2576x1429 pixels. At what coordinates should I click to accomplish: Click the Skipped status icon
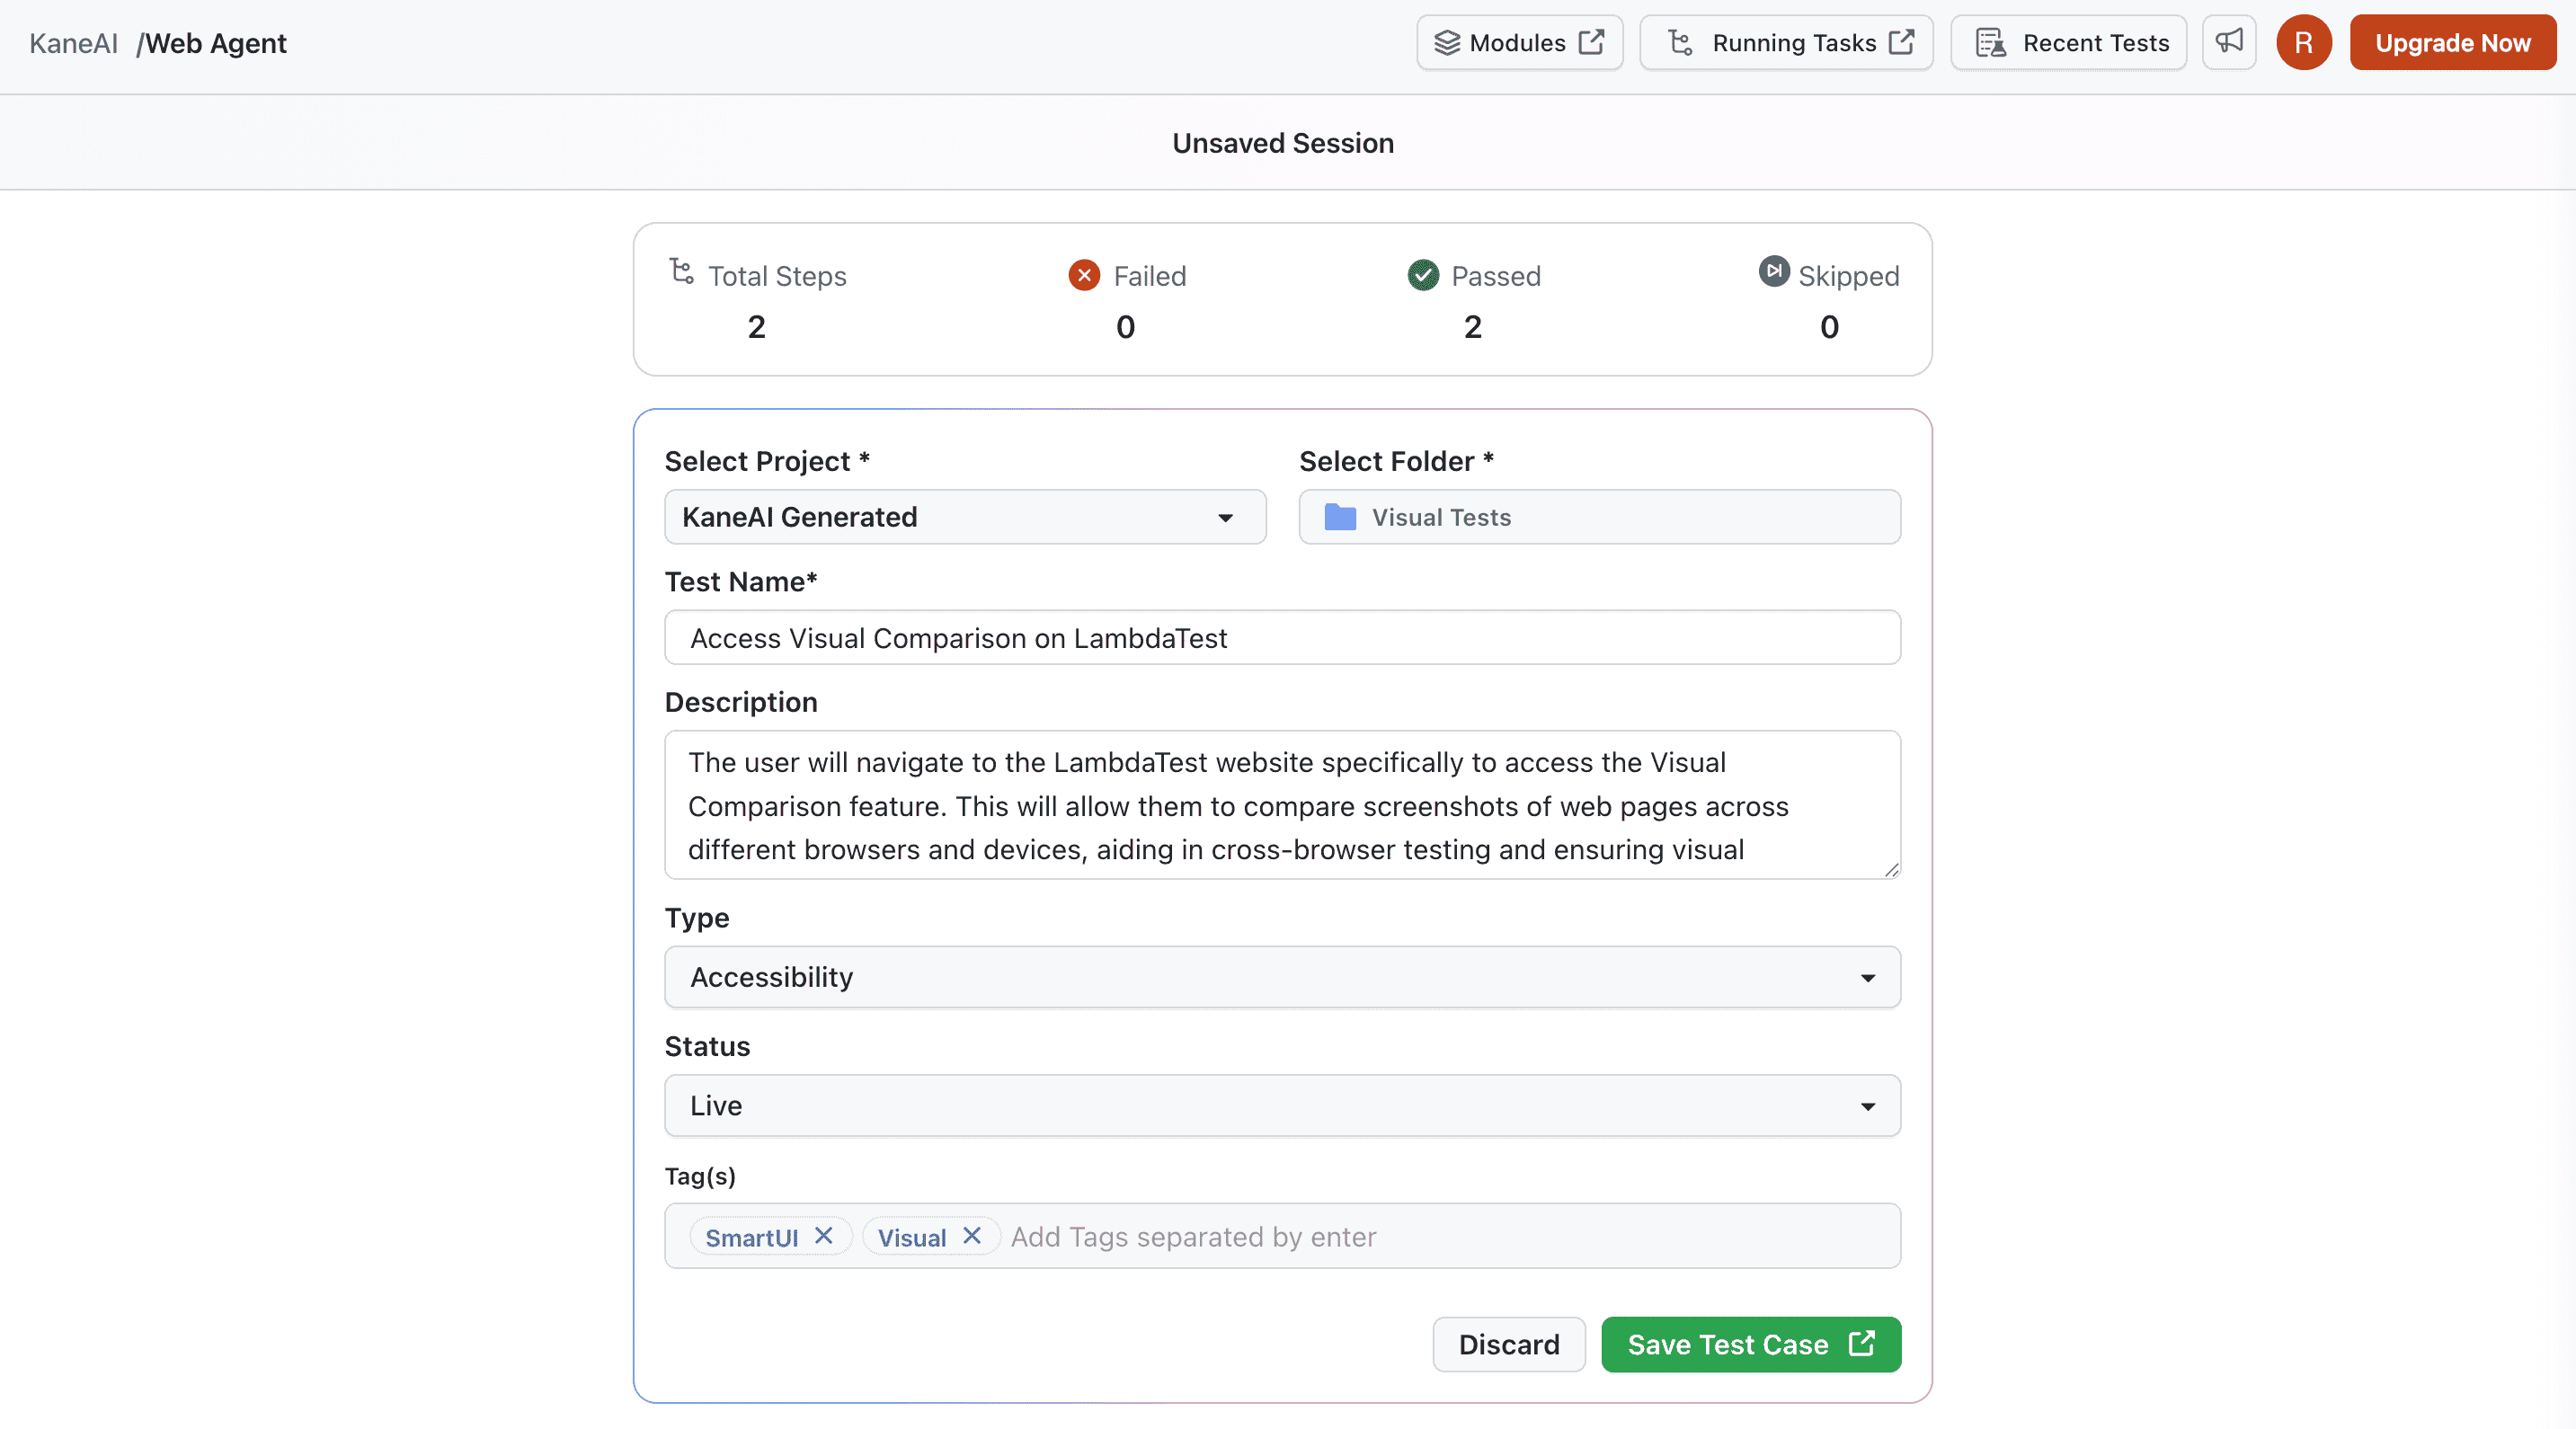pyautogui.click(x=1773, y=271)
